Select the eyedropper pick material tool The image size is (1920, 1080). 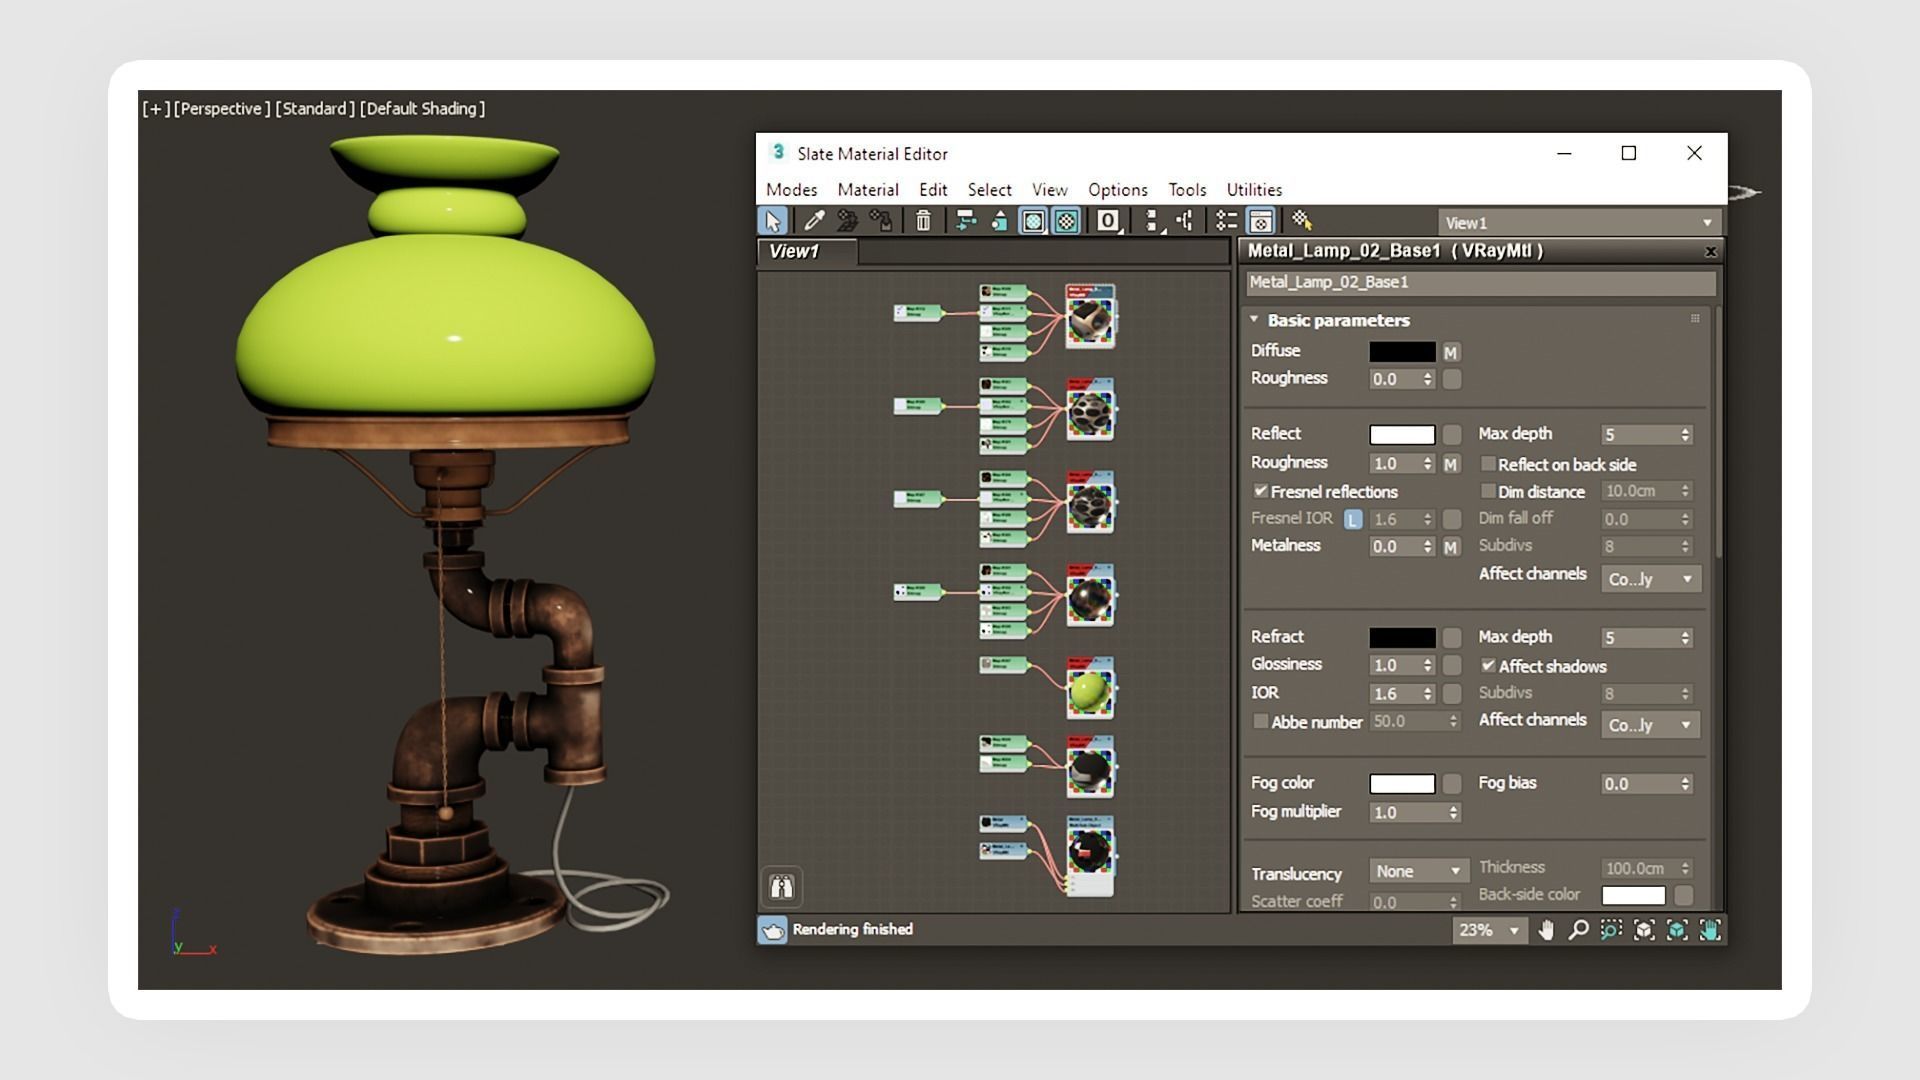(814, 221)
